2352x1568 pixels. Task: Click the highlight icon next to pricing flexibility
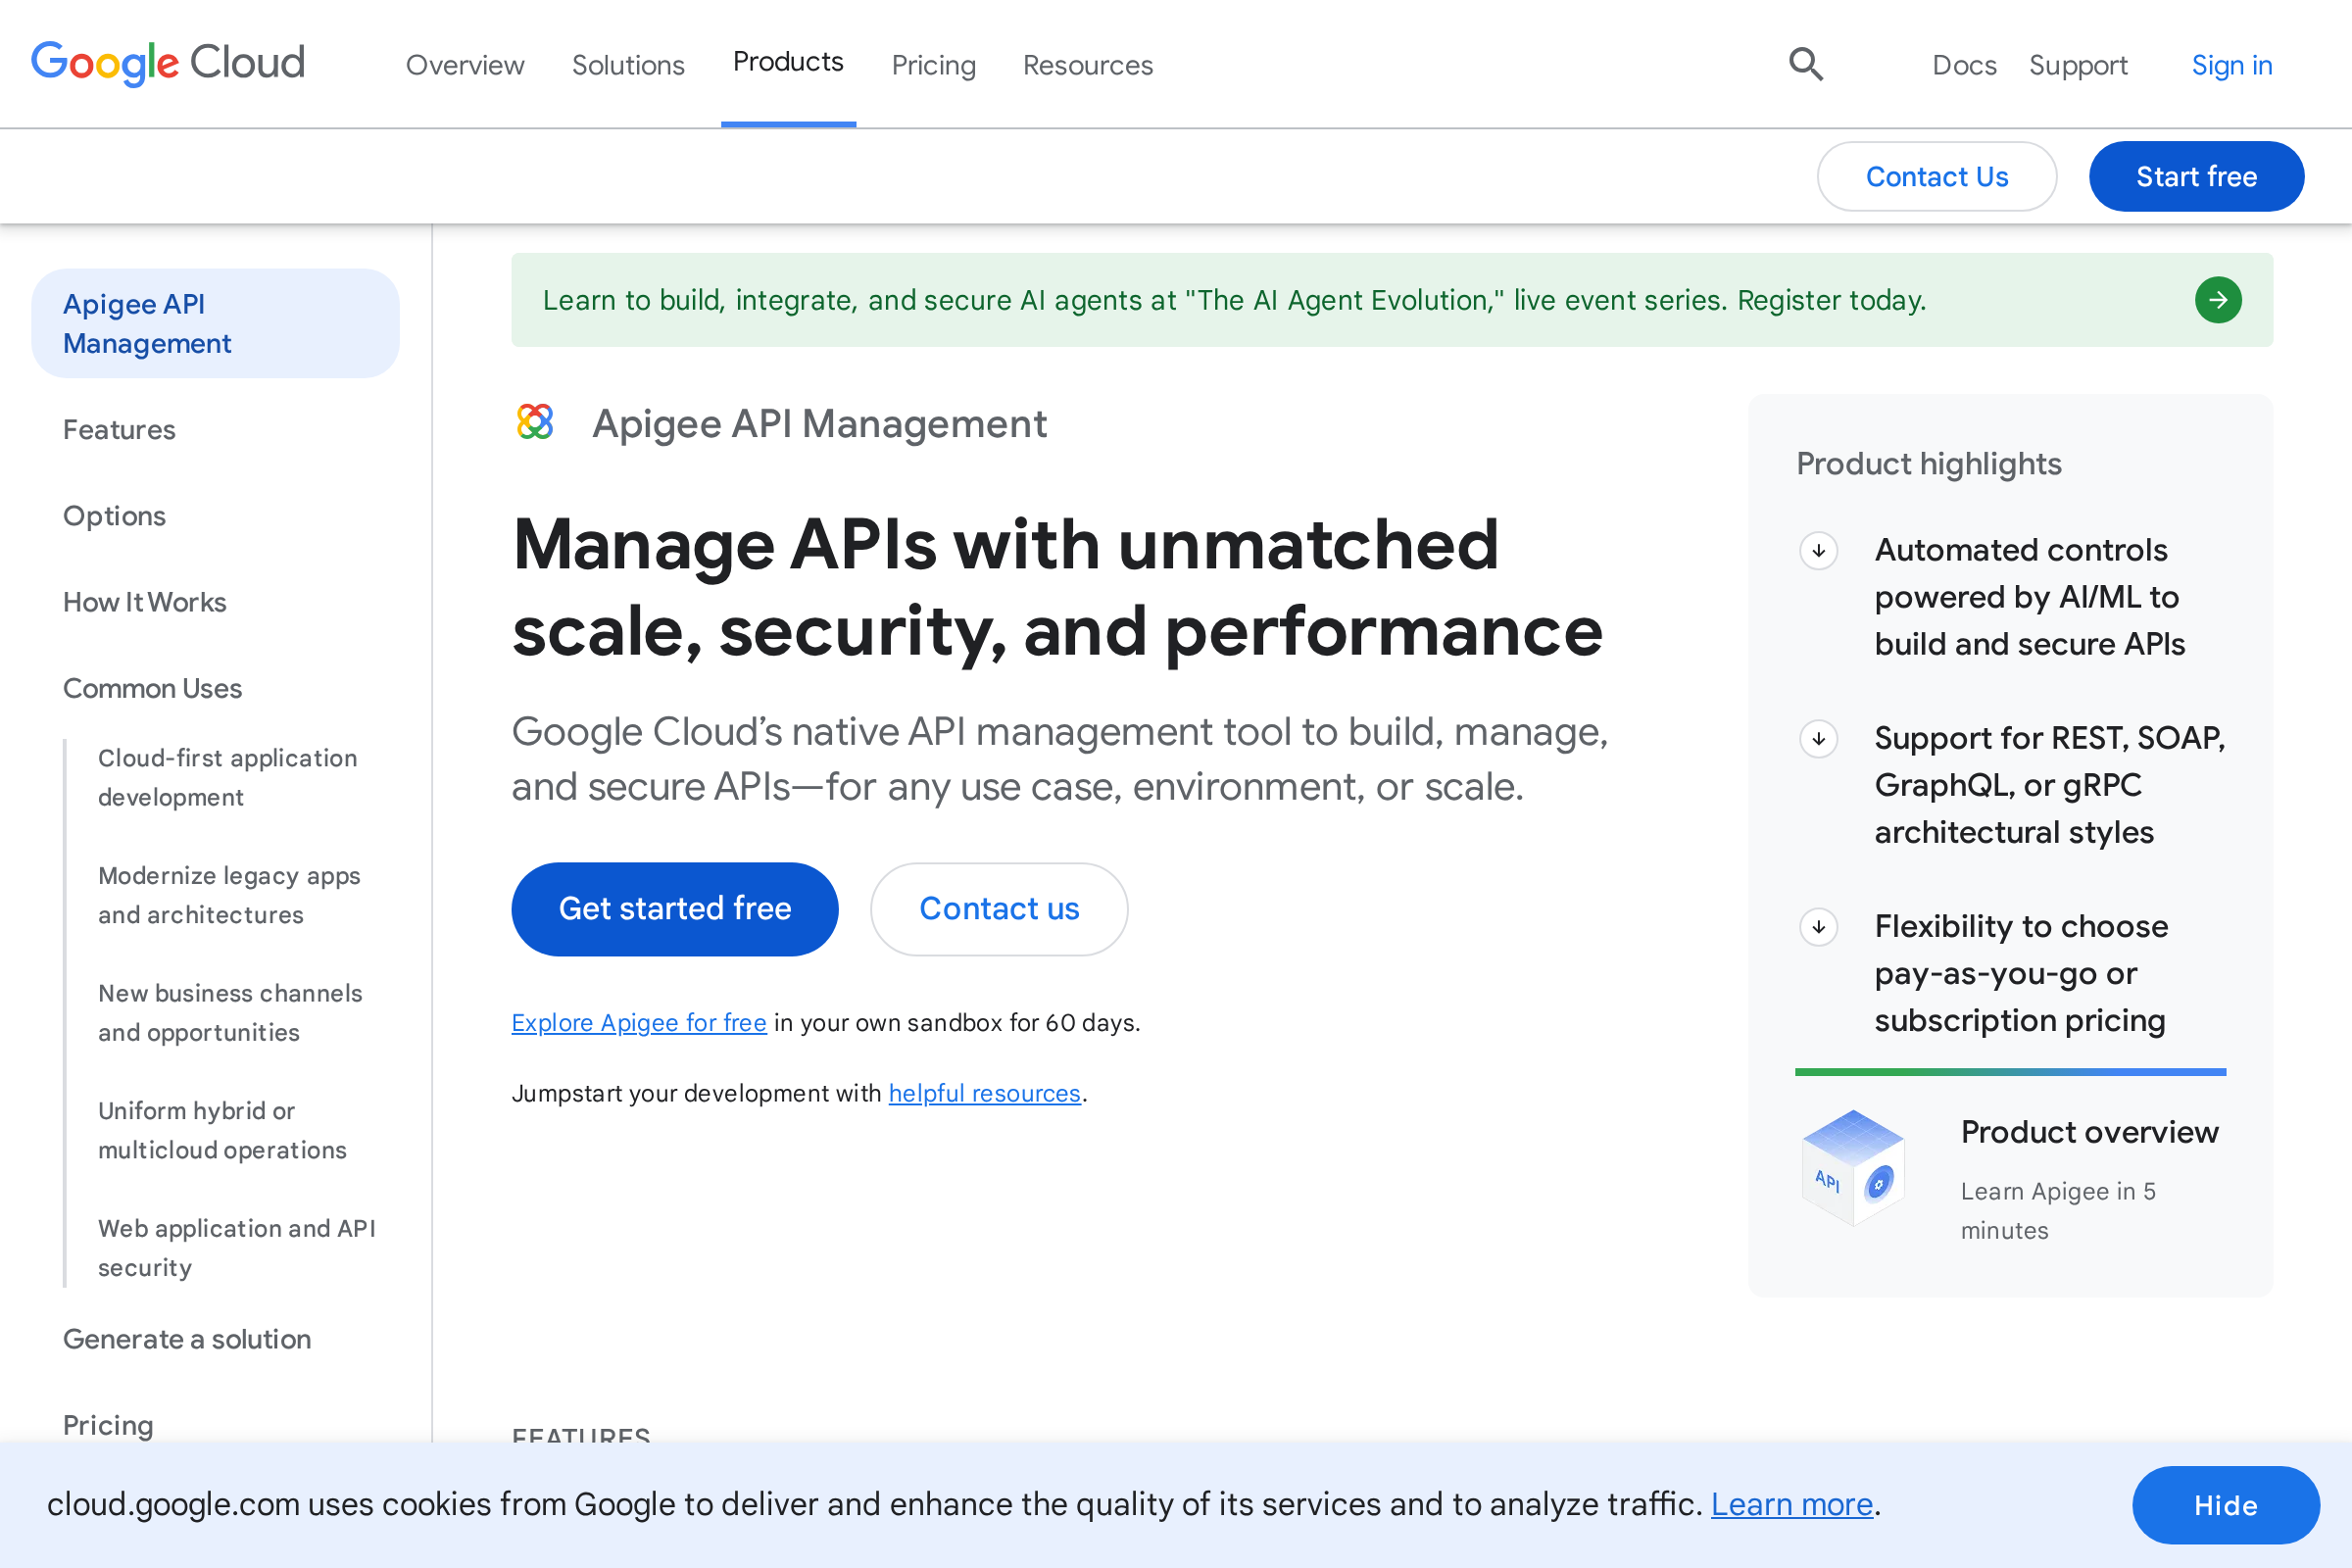[1819, 927]
